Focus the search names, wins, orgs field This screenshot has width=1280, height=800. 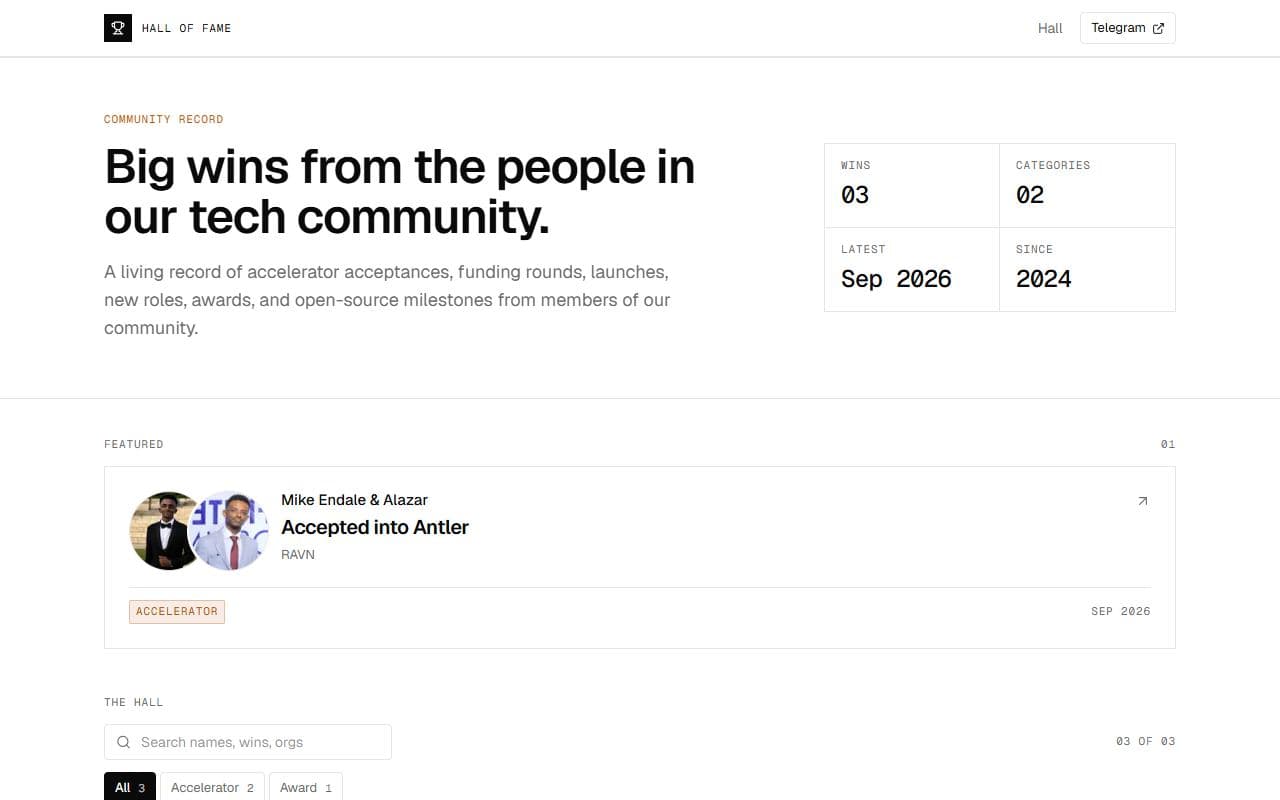click(x=248, y=742)
